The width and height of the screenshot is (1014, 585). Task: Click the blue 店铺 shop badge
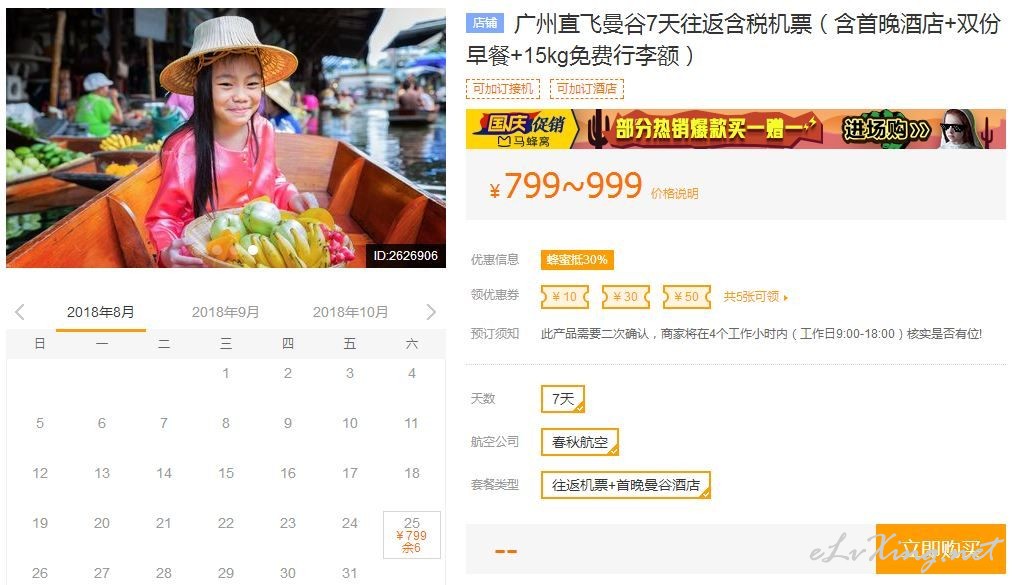coord(485,23)
